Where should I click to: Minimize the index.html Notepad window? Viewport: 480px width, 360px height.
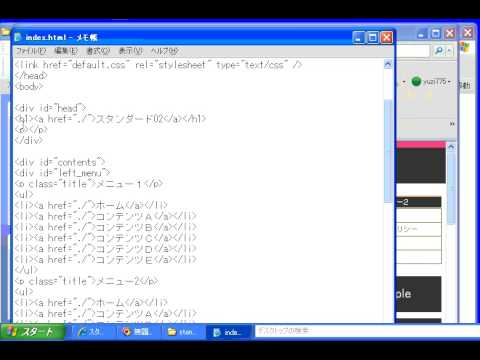(359, 37)
